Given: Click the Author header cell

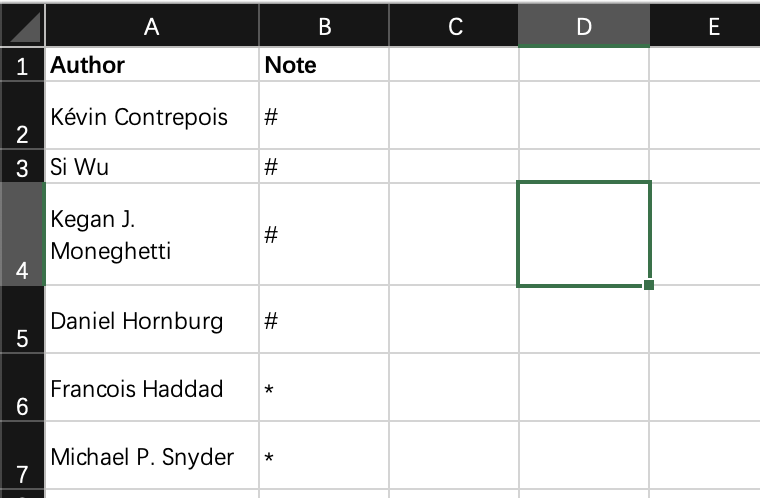Looking at the screenshot, I should click(152, 64).
